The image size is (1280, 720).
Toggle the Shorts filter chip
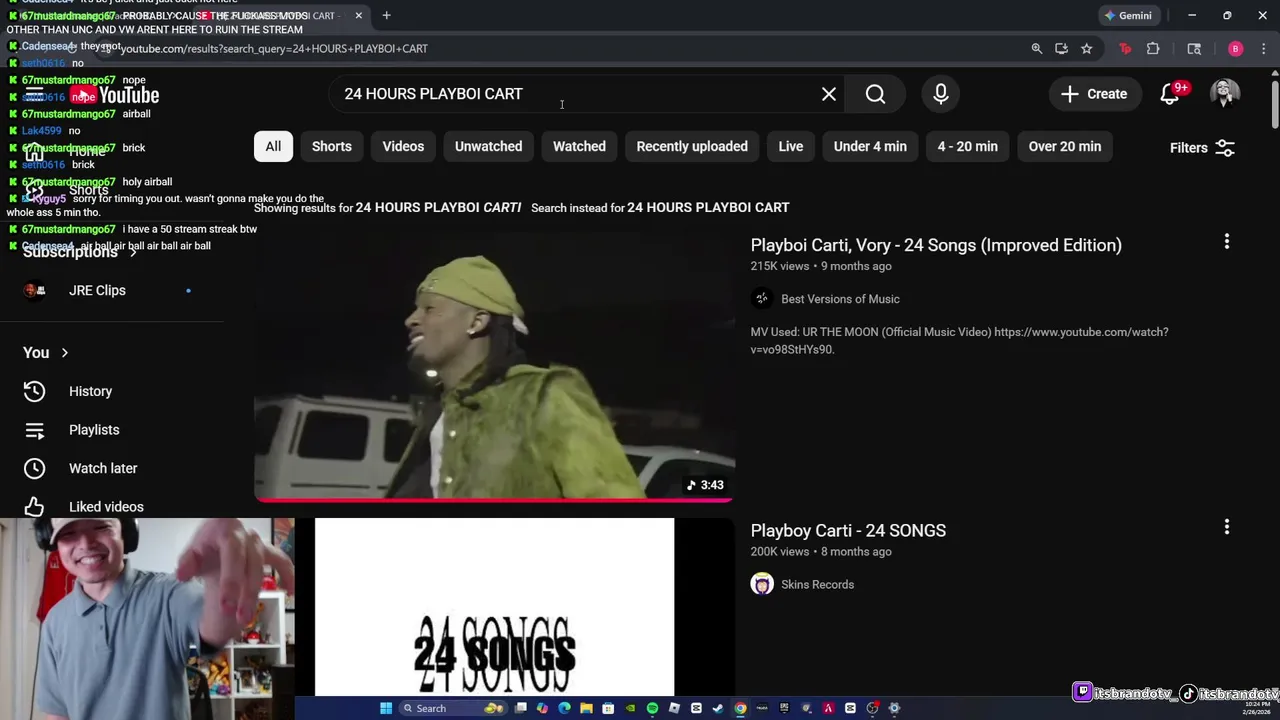coord(332,146)
